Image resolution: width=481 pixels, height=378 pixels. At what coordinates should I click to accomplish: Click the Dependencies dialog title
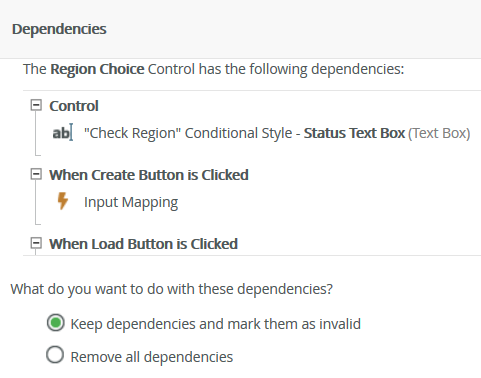click(59, 29)
